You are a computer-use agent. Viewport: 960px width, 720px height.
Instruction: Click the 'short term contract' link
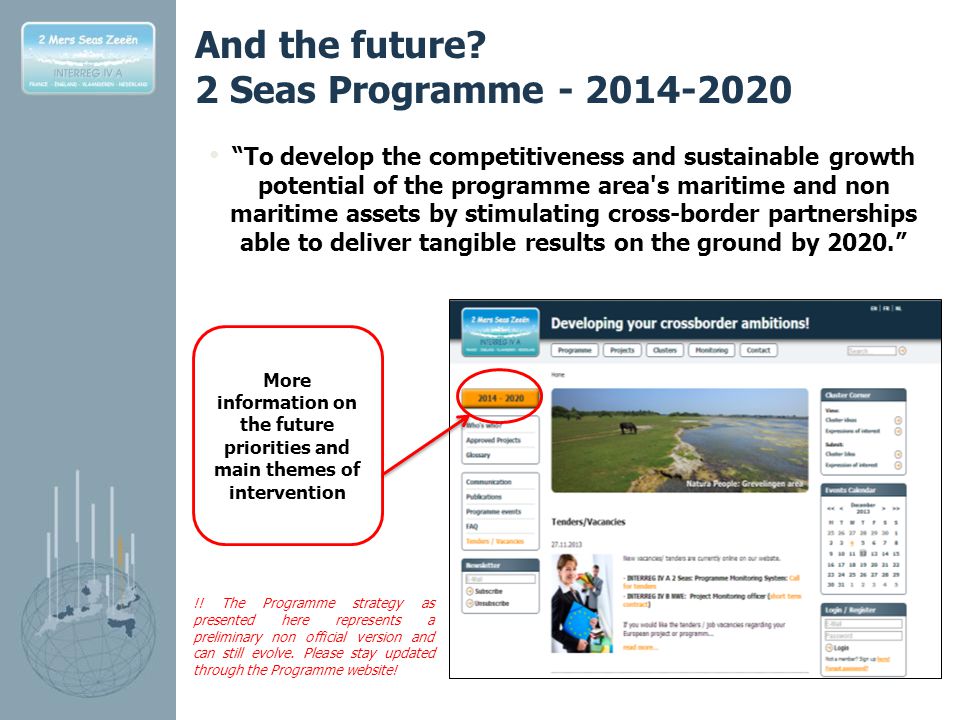point(785,596)
